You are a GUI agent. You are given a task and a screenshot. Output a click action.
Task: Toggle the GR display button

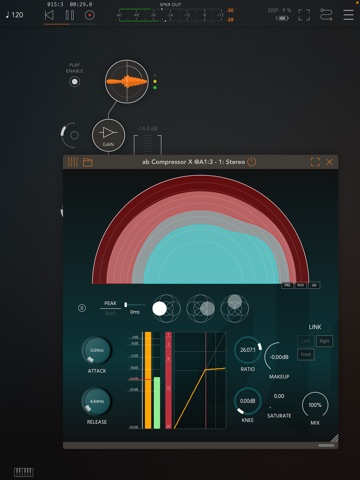pyautogui.click(x=314, y=285)
